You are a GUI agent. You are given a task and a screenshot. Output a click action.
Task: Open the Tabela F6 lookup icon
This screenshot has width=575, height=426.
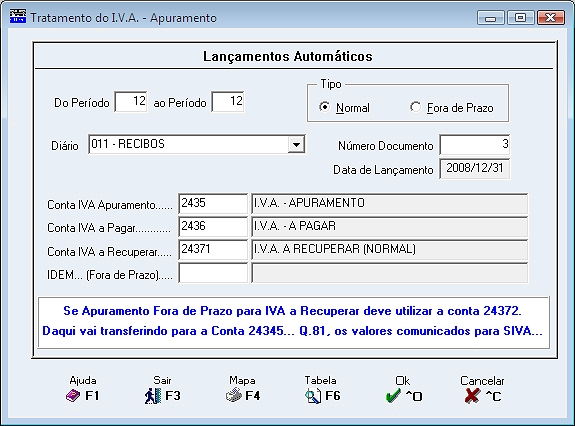click(313, 396)
